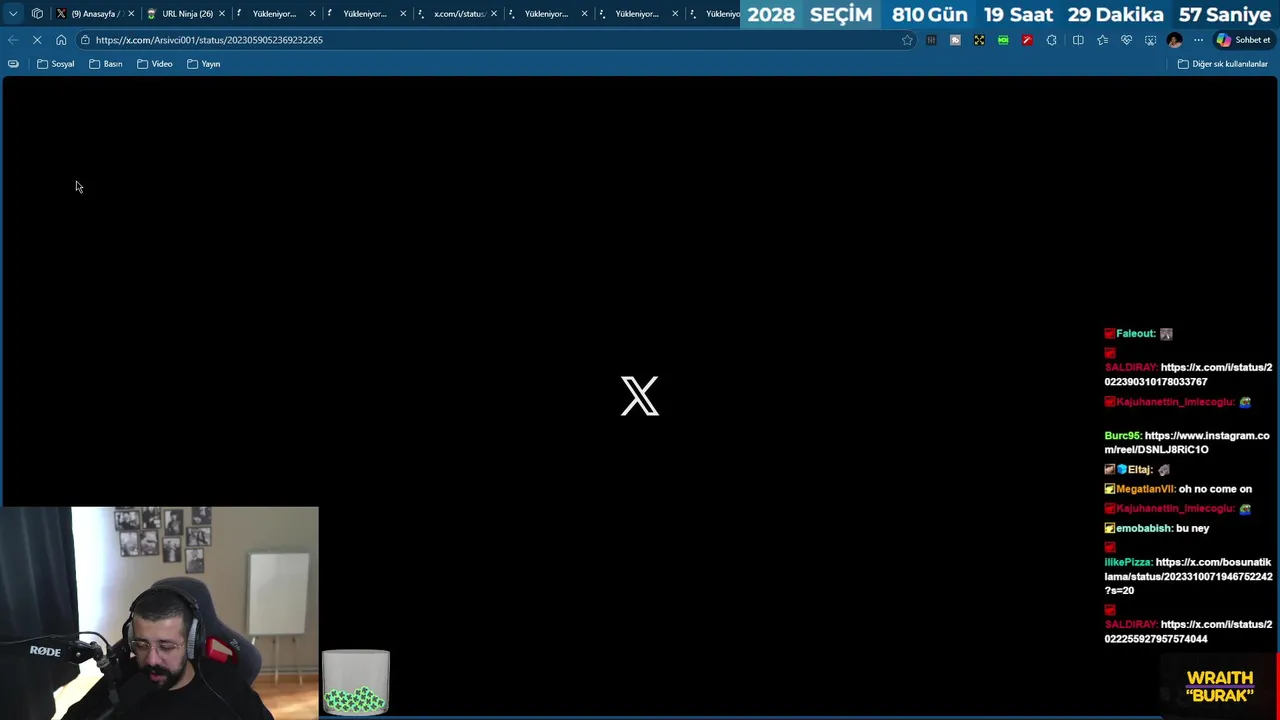Go back to the previous page

(x=13, y=40)
